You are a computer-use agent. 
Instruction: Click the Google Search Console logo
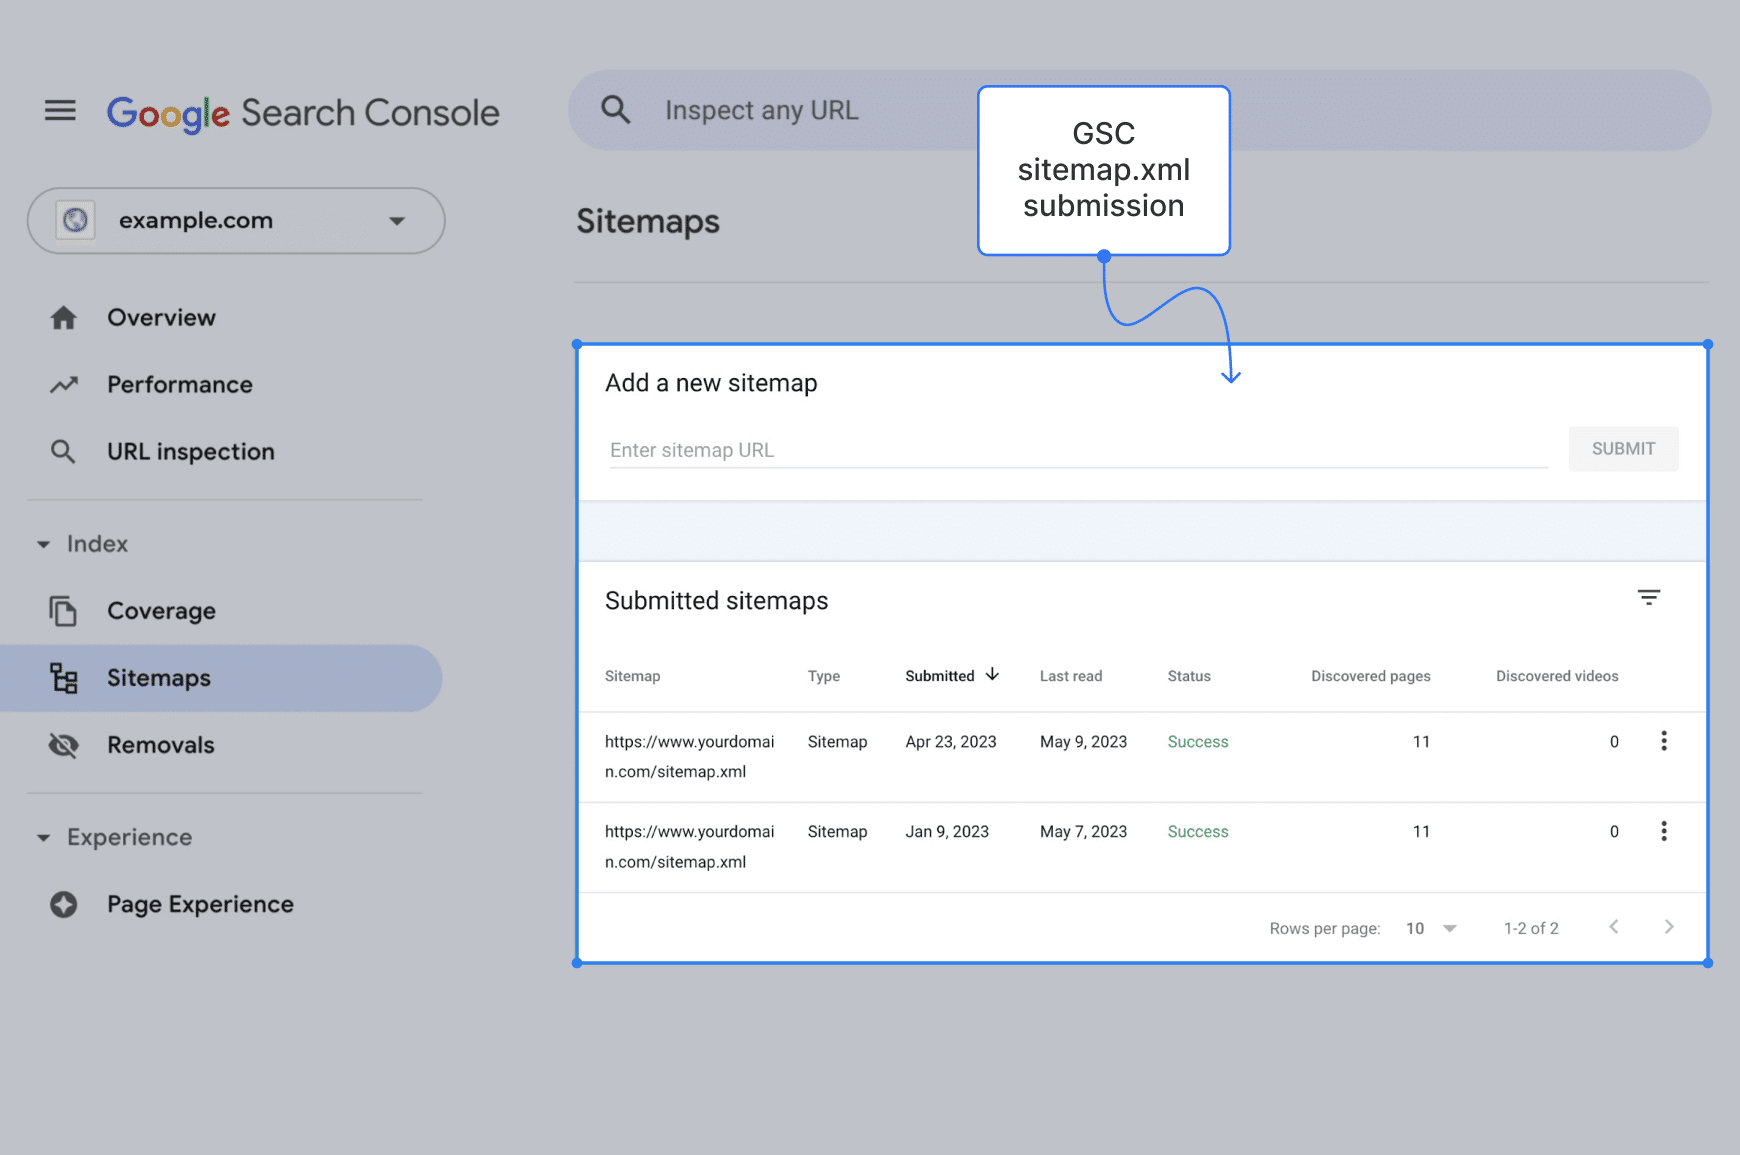pyautogui.click(x=303, y=113)
